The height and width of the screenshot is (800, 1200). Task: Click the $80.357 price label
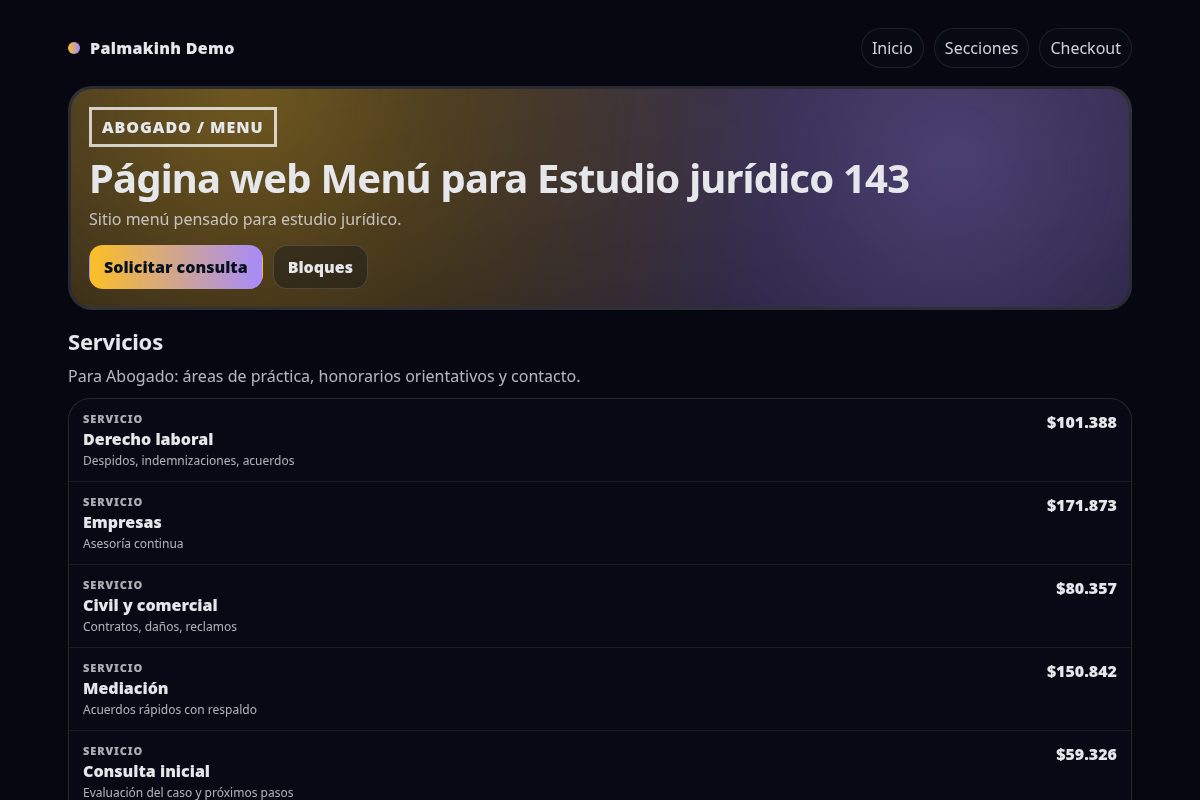1086,588
